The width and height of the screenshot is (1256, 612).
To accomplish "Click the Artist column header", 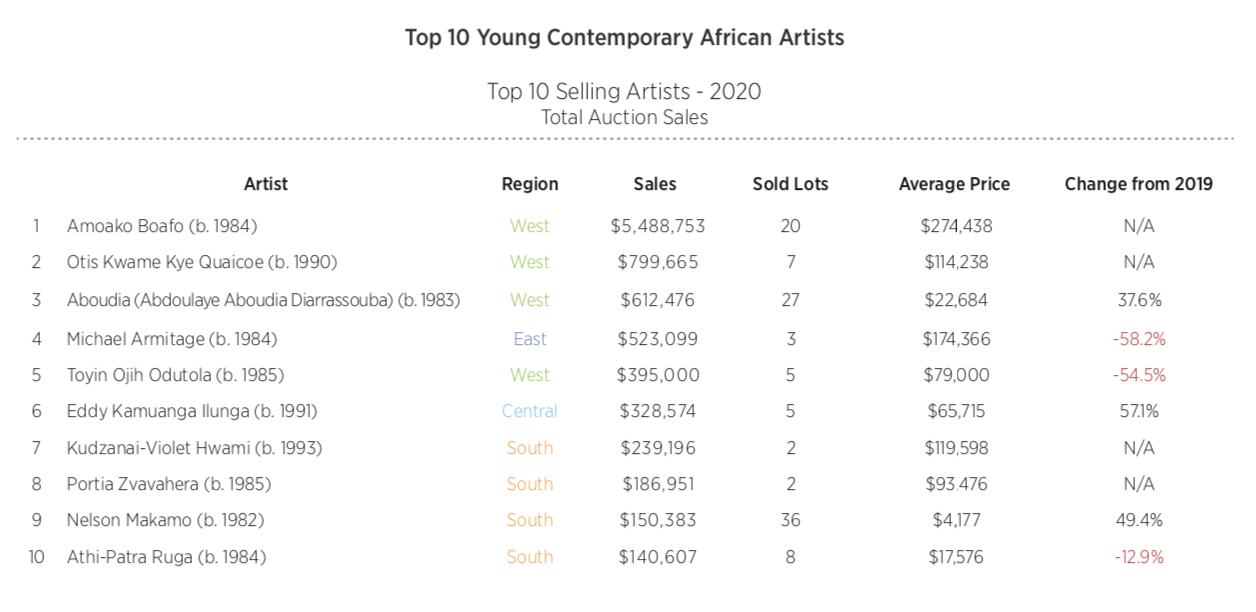I will click(x=265, y=184).
